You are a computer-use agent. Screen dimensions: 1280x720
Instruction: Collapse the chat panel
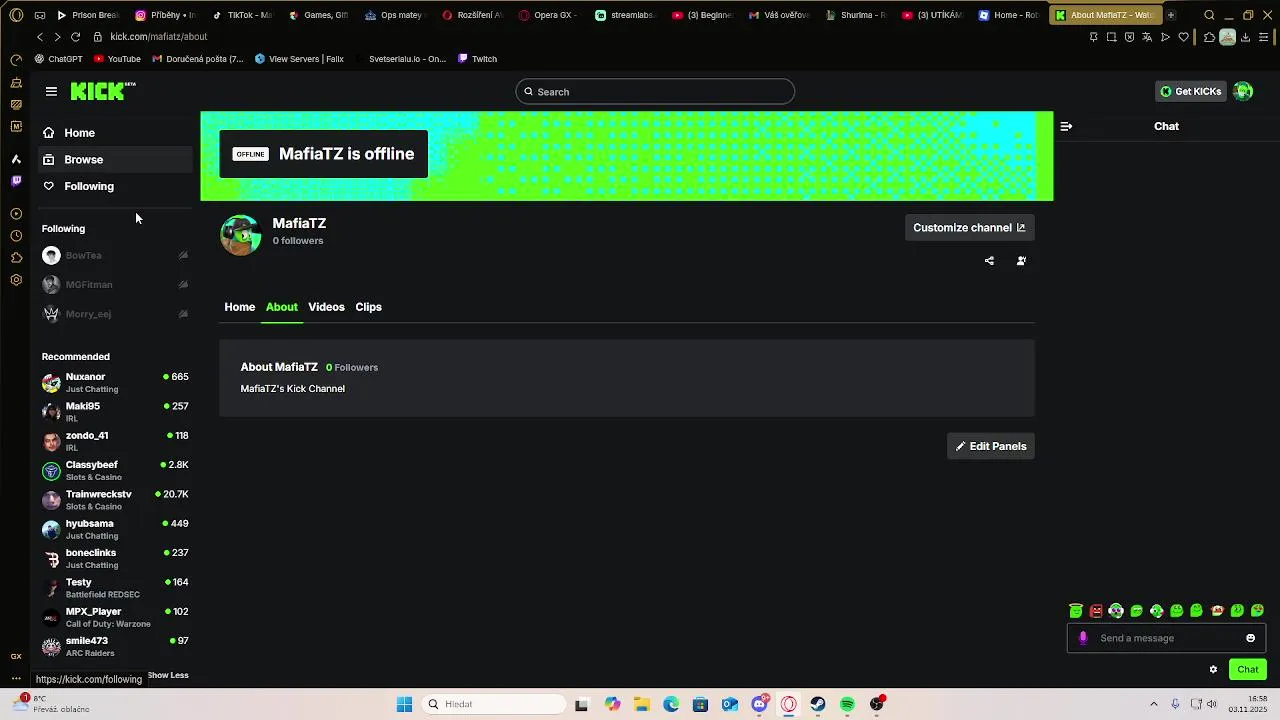pyautogui.click(x=1066, y=126)
